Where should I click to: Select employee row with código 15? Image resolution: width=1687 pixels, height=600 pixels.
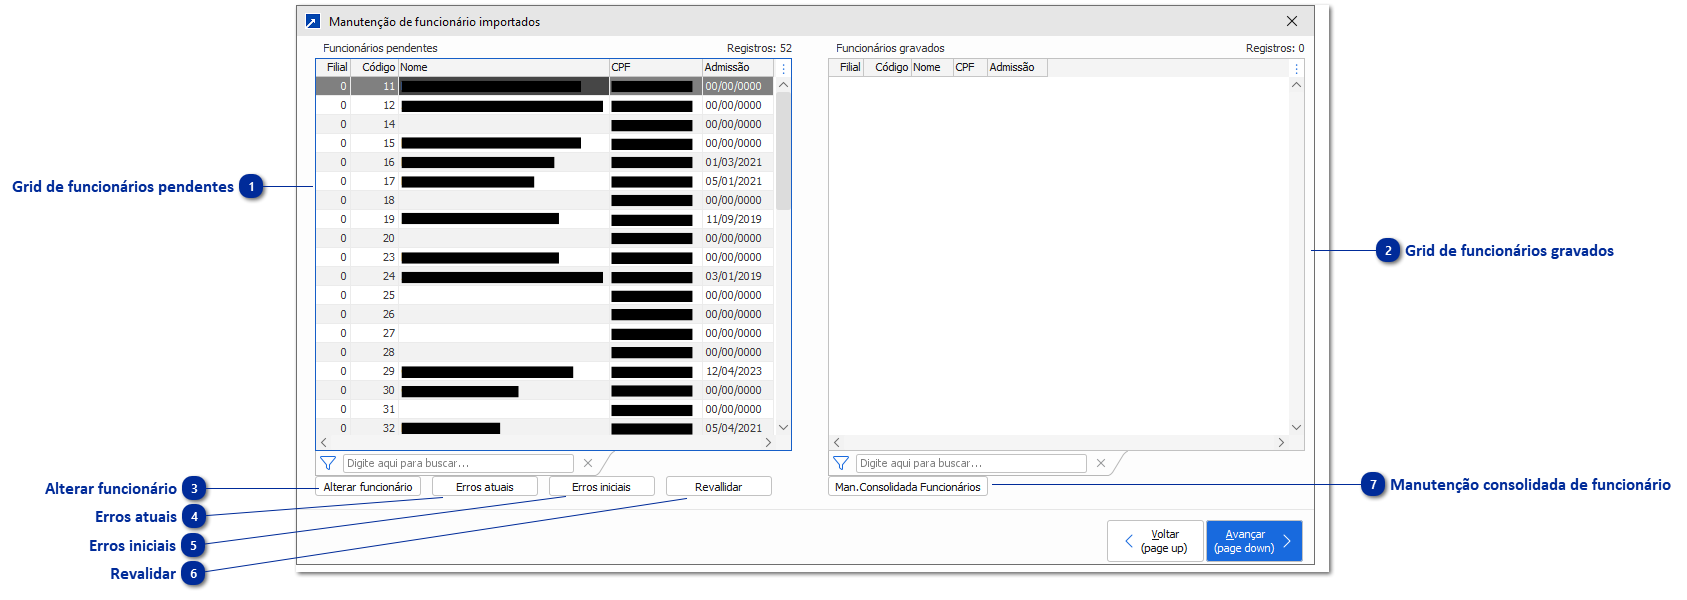pos(545,143)
